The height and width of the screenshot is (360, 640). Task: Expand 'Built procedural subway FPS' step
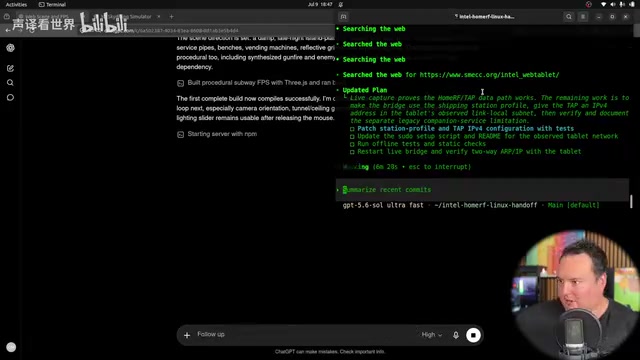[x=257, y=83]
